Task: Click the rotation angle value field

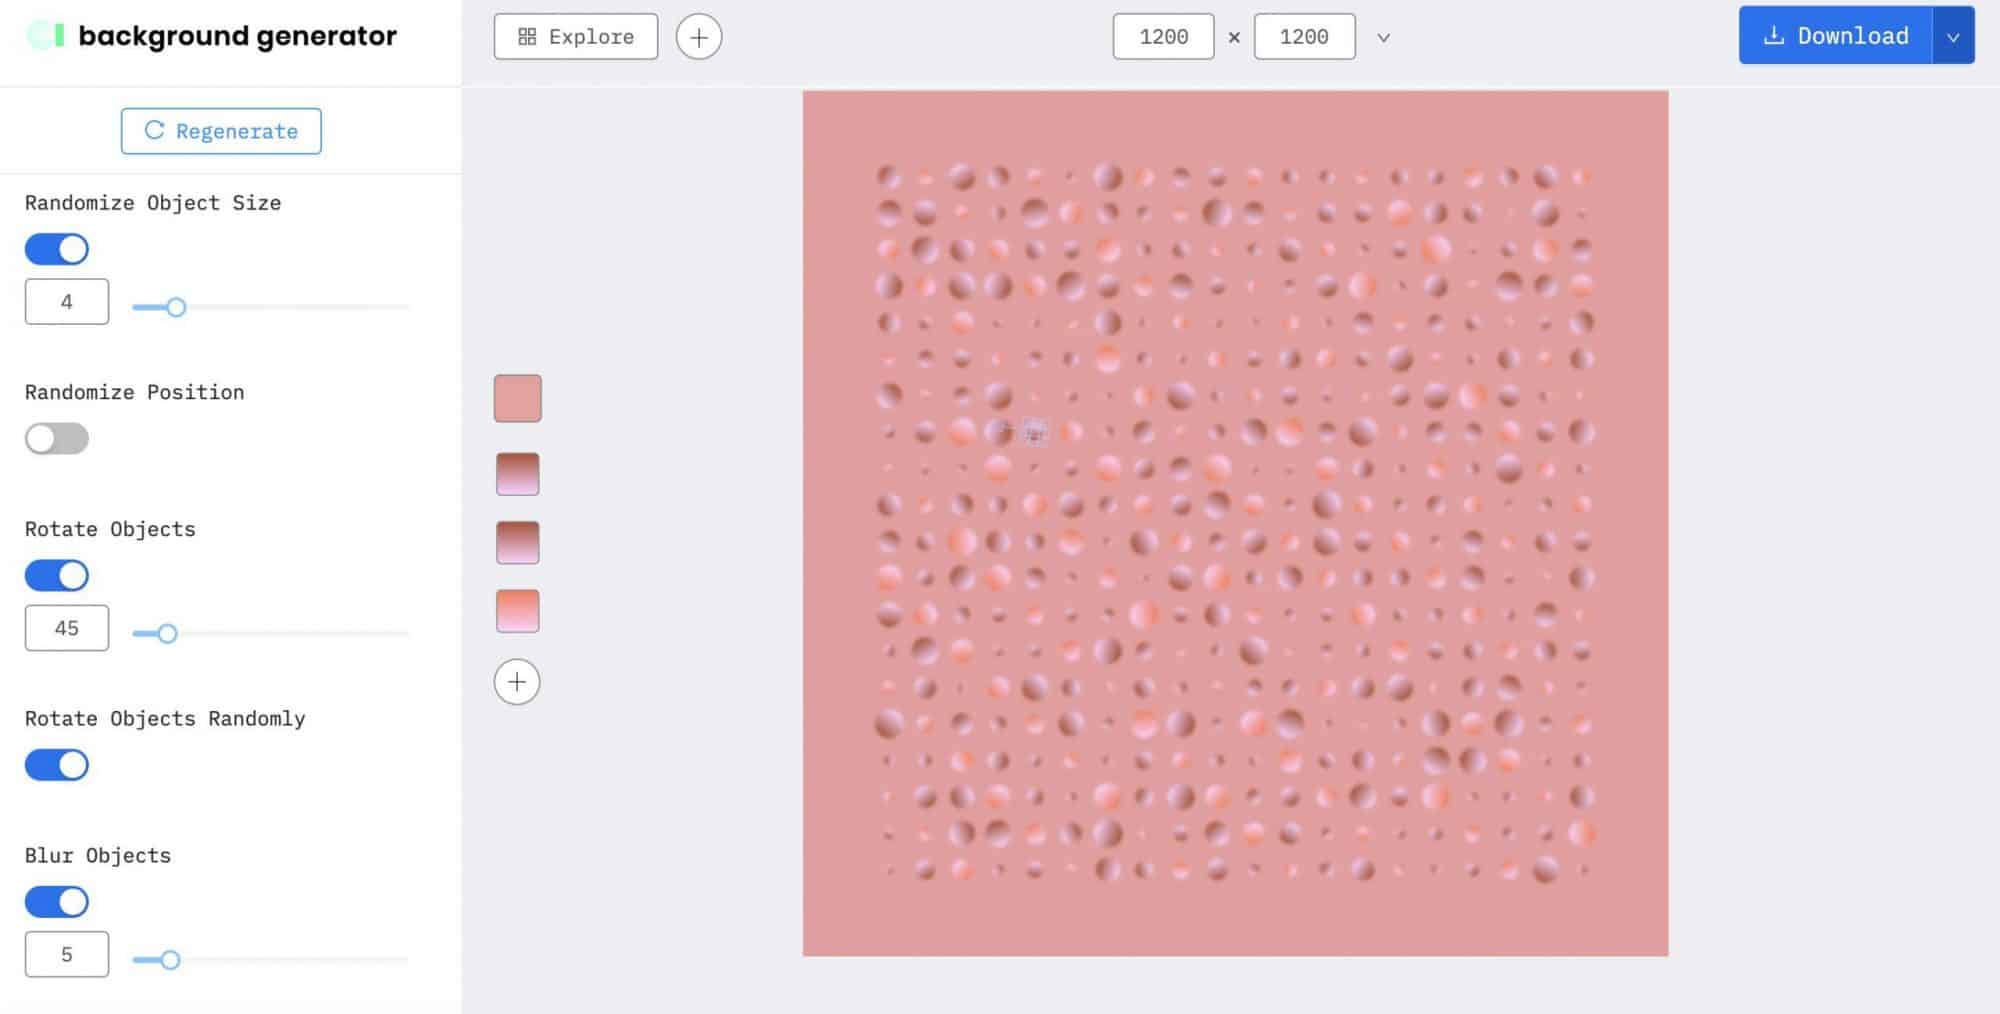Action: (66, 627)
